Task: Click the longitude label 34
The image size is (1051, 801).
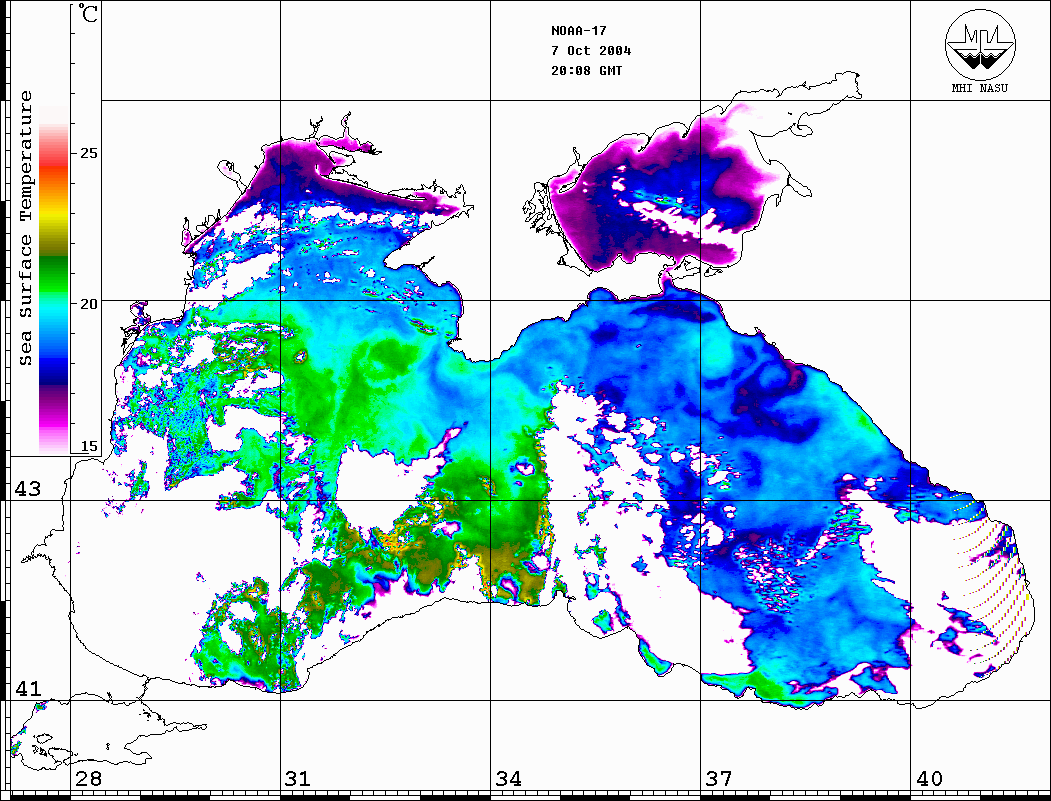Action: pyautogui.click(x=508, y=779)
